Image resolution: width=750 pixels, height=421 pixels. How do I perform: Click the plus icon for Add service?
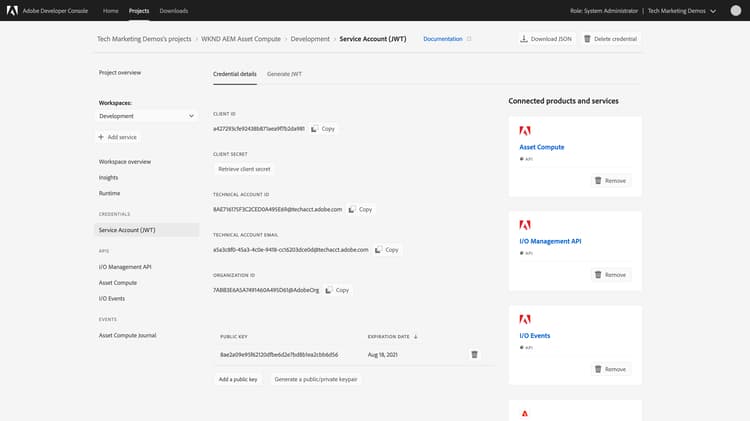[x=101, y=137]
